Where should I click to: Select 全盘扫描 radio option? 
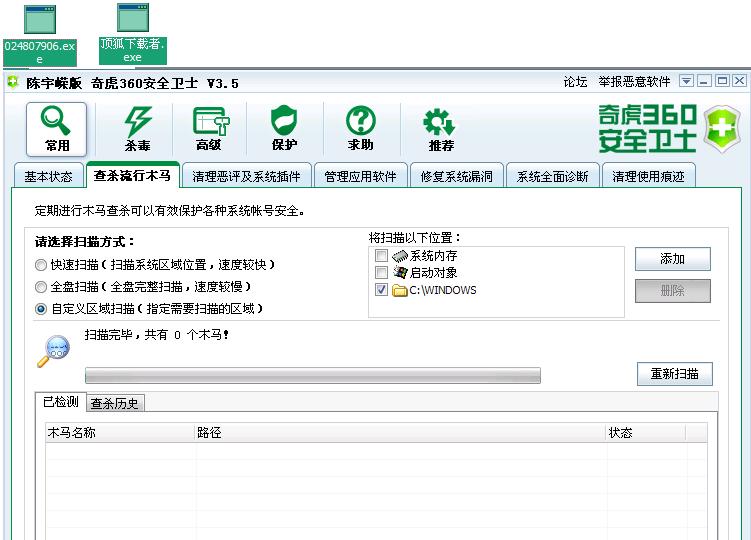(x=41, y=287)
